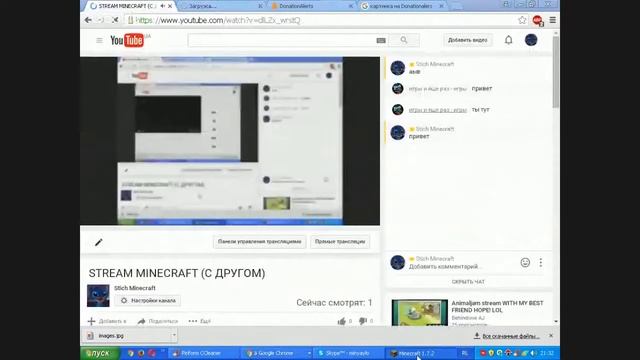Image resolution: width=640 pixels, height=360 pixels.
Task: Close the downloads bar
Action: (x=551, y=336)
